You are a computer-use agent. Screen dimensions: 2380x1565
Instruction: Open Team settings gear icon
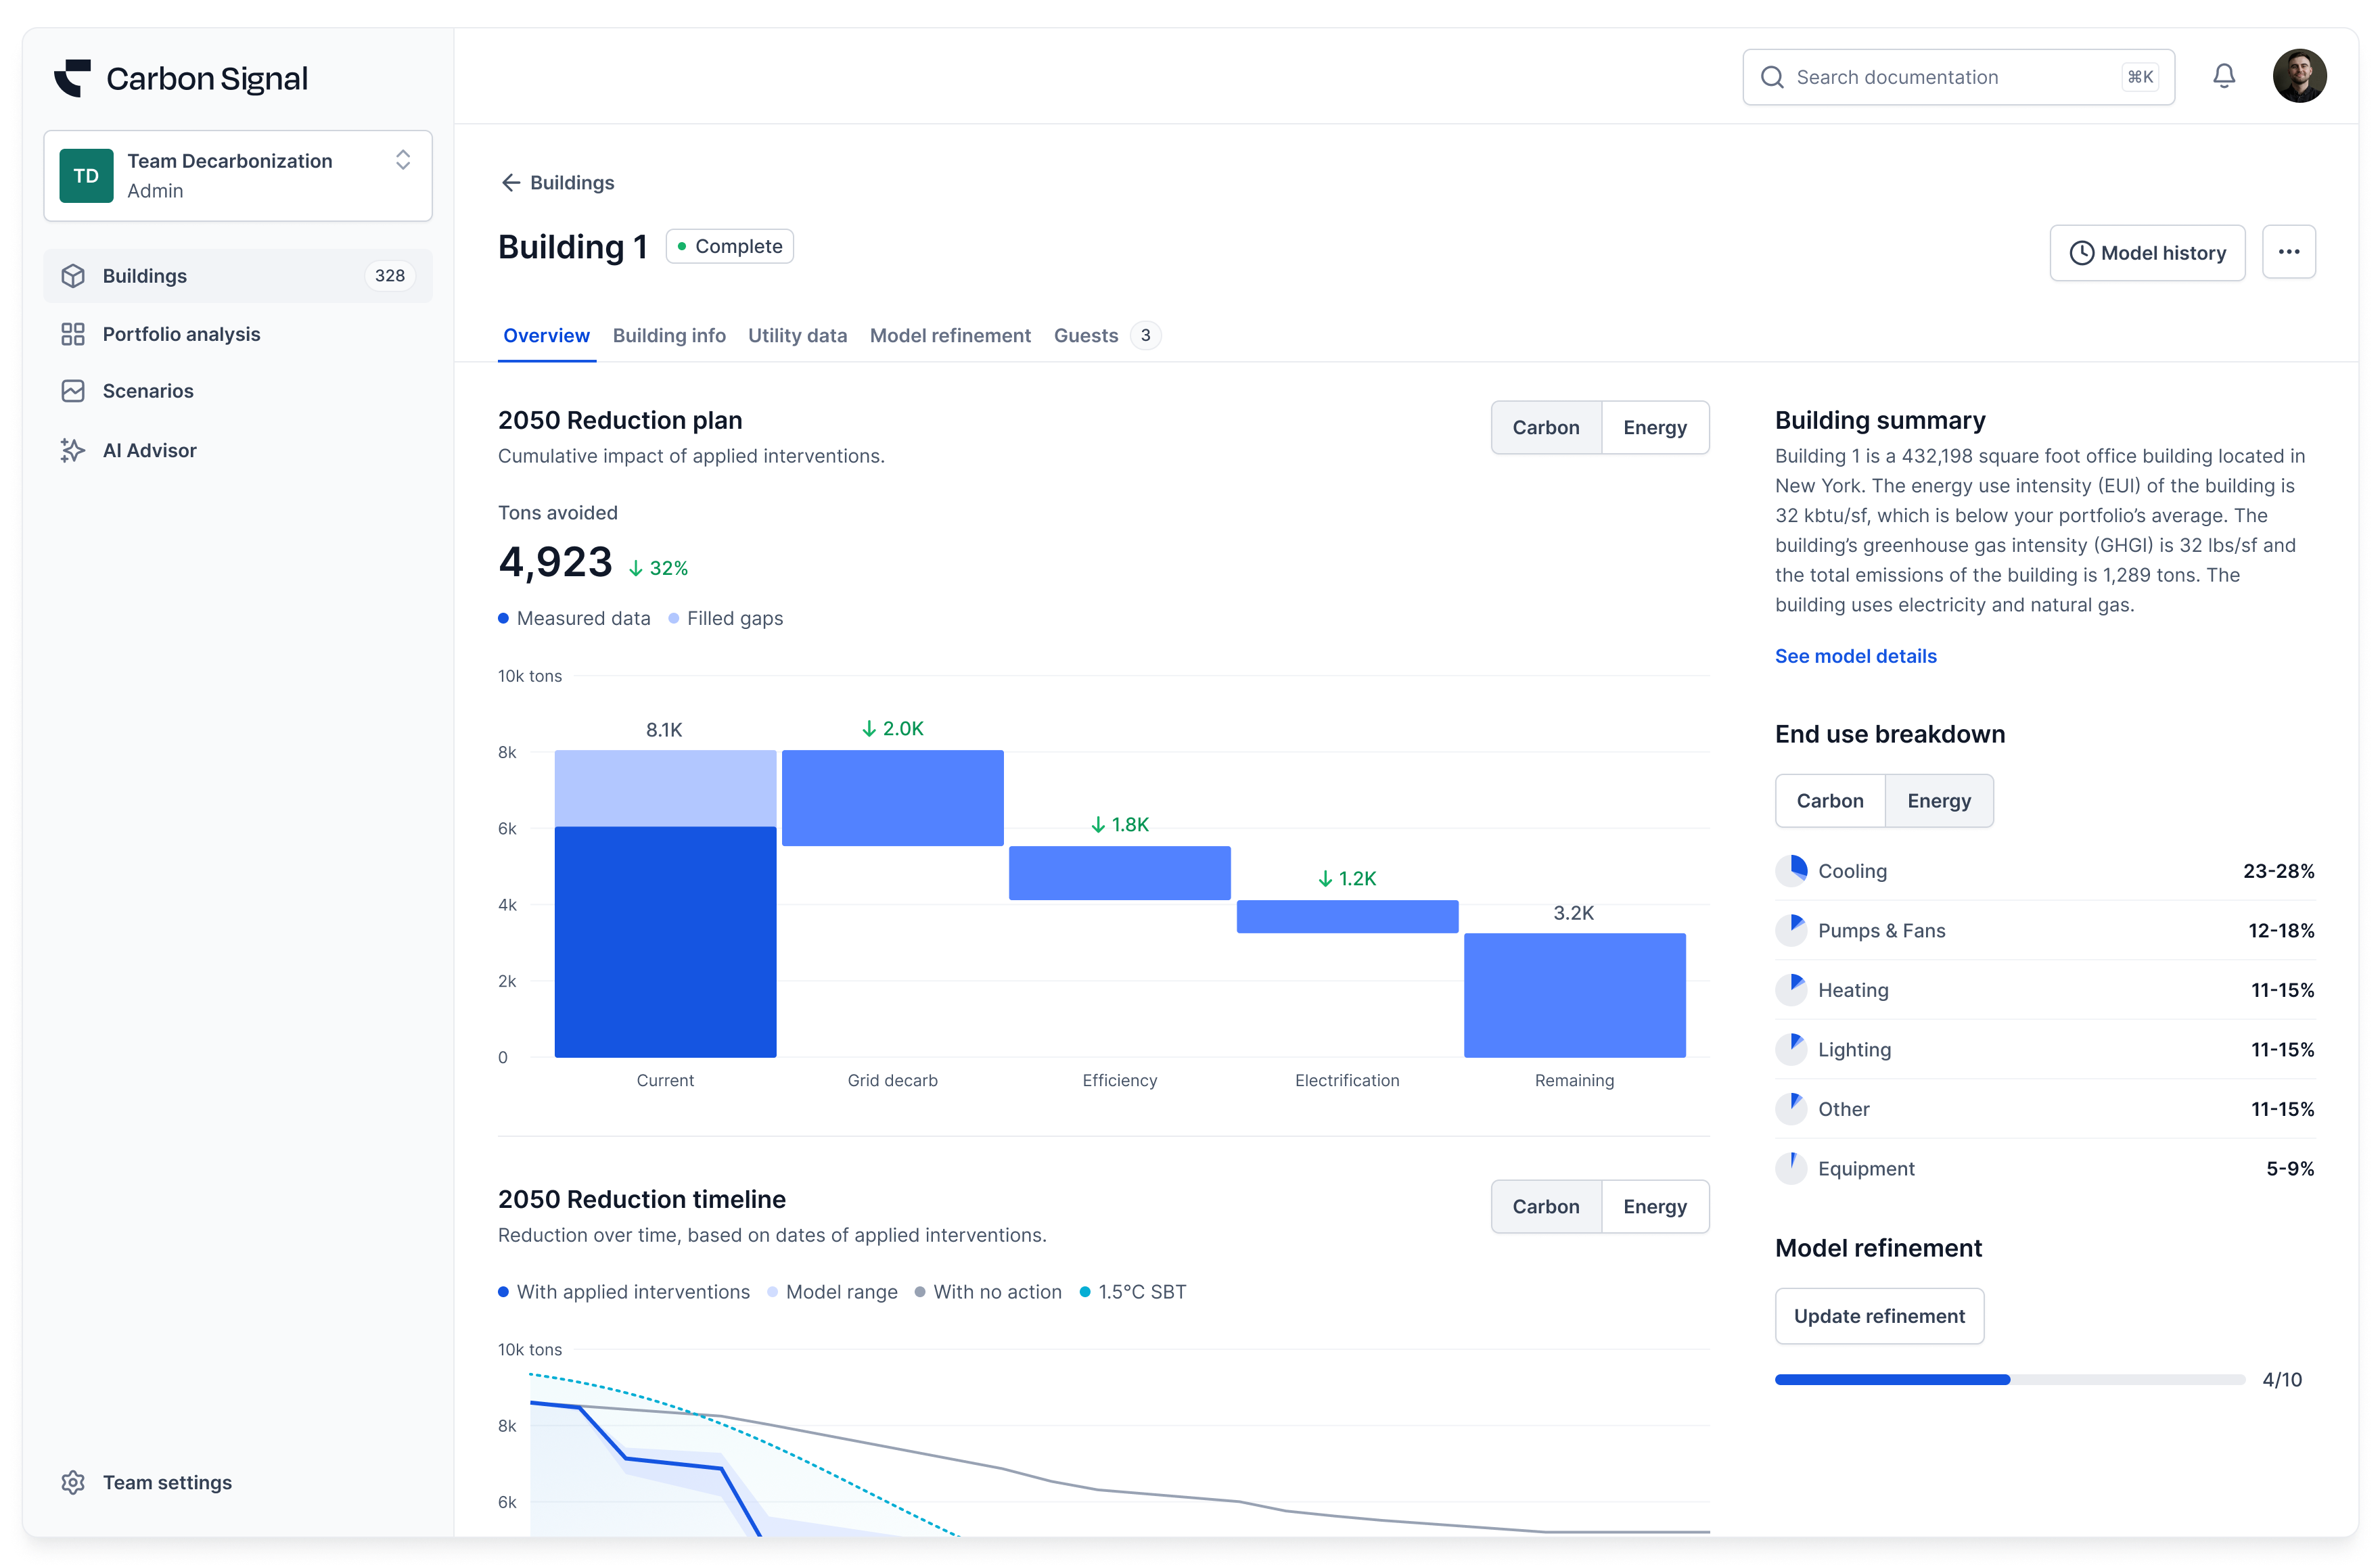[x=73, y=1482]
